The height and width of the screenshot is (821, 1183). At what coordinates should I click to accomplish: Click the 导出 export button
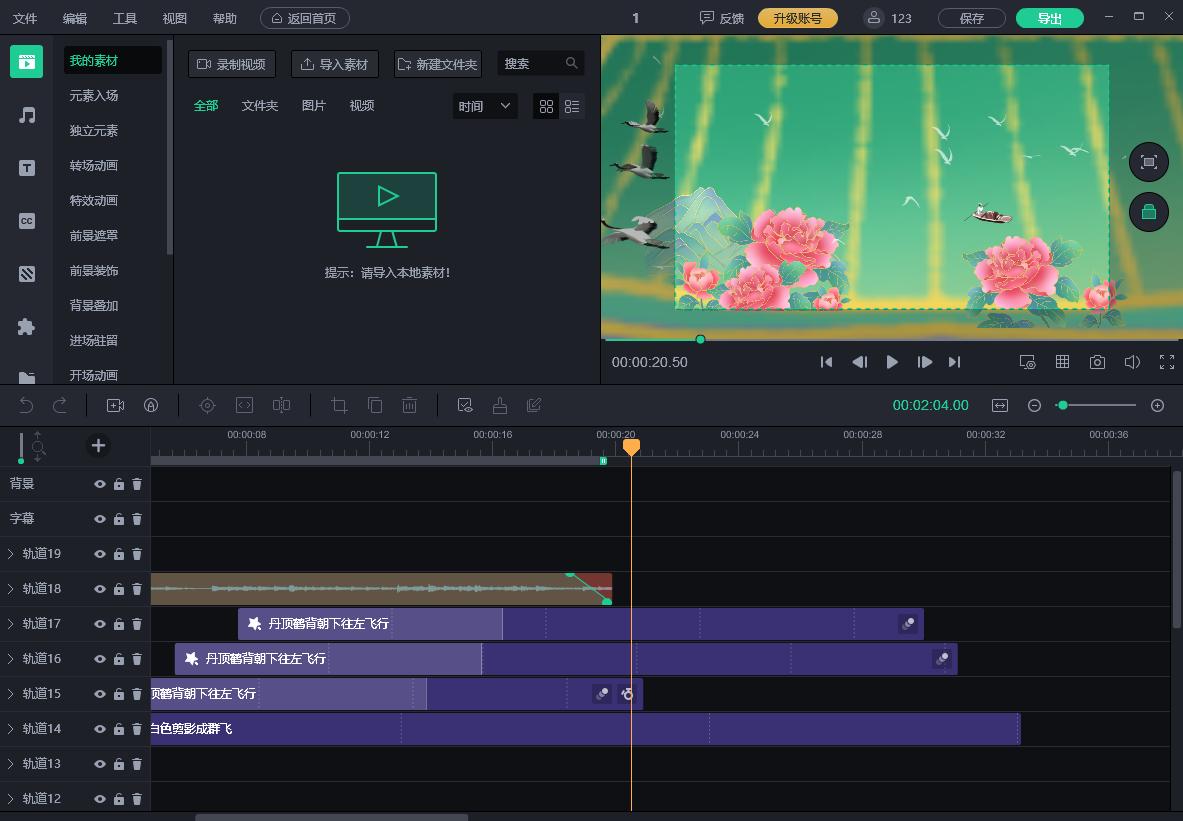click(1049, 17)
